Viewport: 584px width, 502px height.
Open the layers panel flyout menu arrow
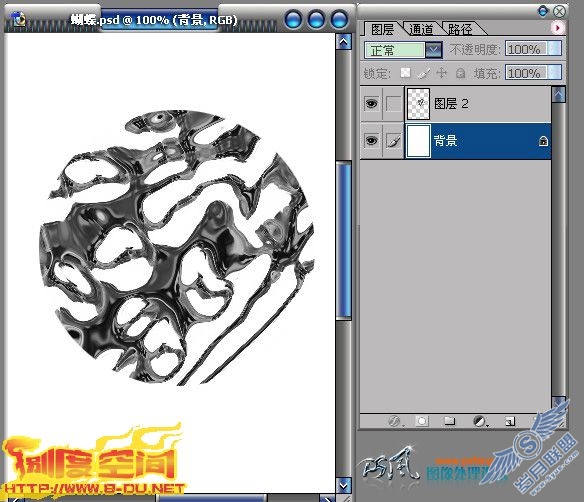(x=557, y=28)
